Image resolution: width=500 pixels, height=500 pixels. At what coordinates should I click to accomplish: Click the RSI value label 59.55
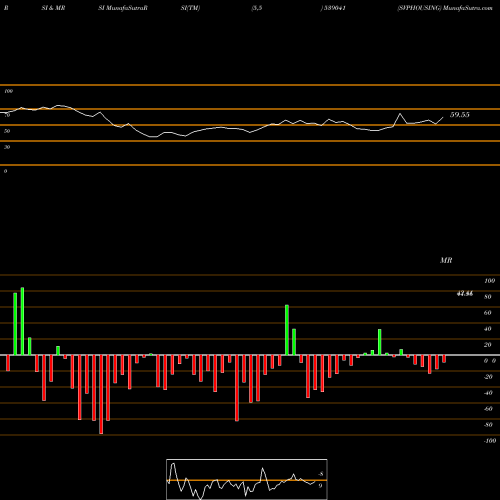click(460, 115)
